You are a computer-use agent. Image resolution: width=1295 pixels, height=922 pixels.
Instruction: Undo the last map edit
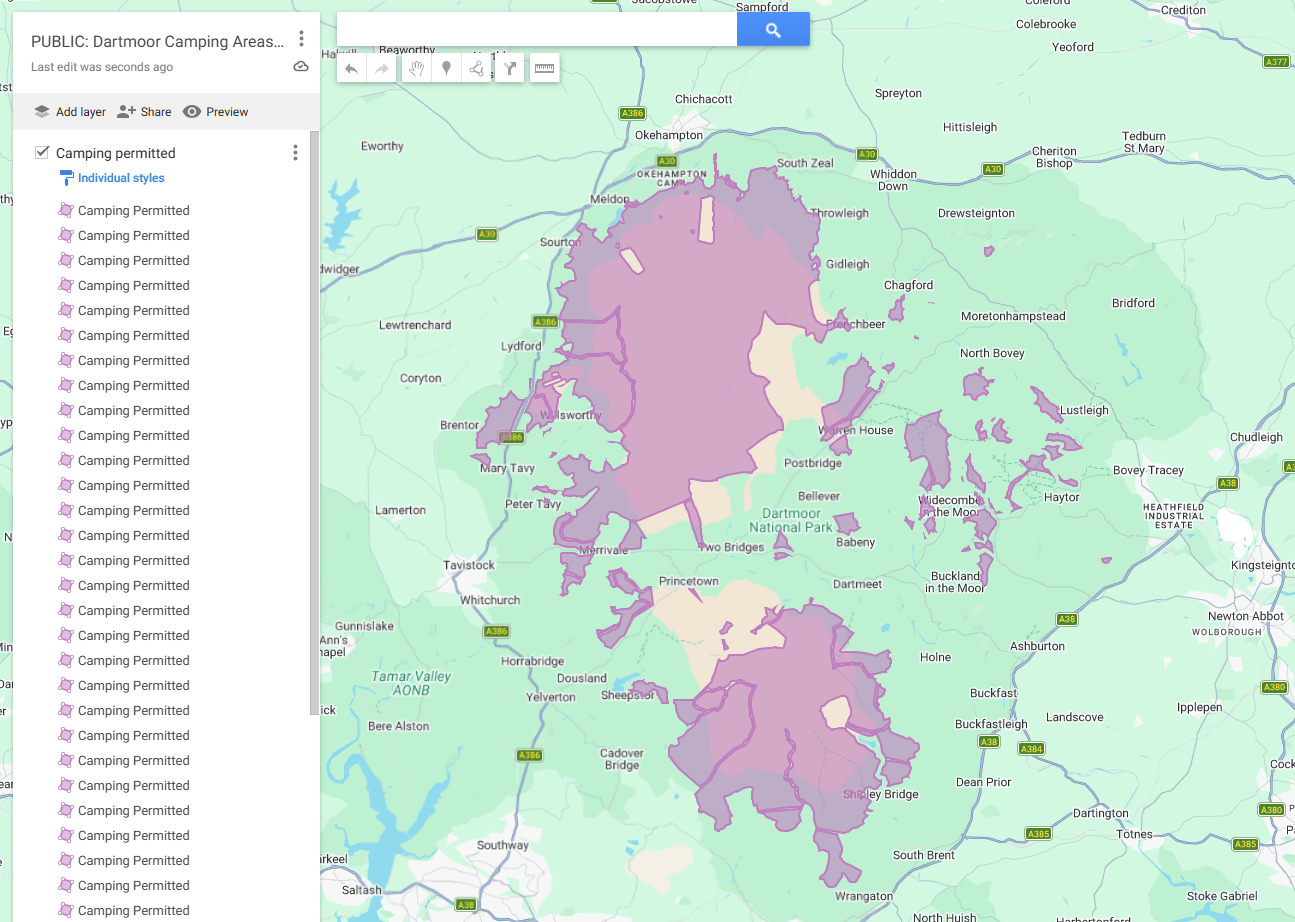(x=351, y=69)
